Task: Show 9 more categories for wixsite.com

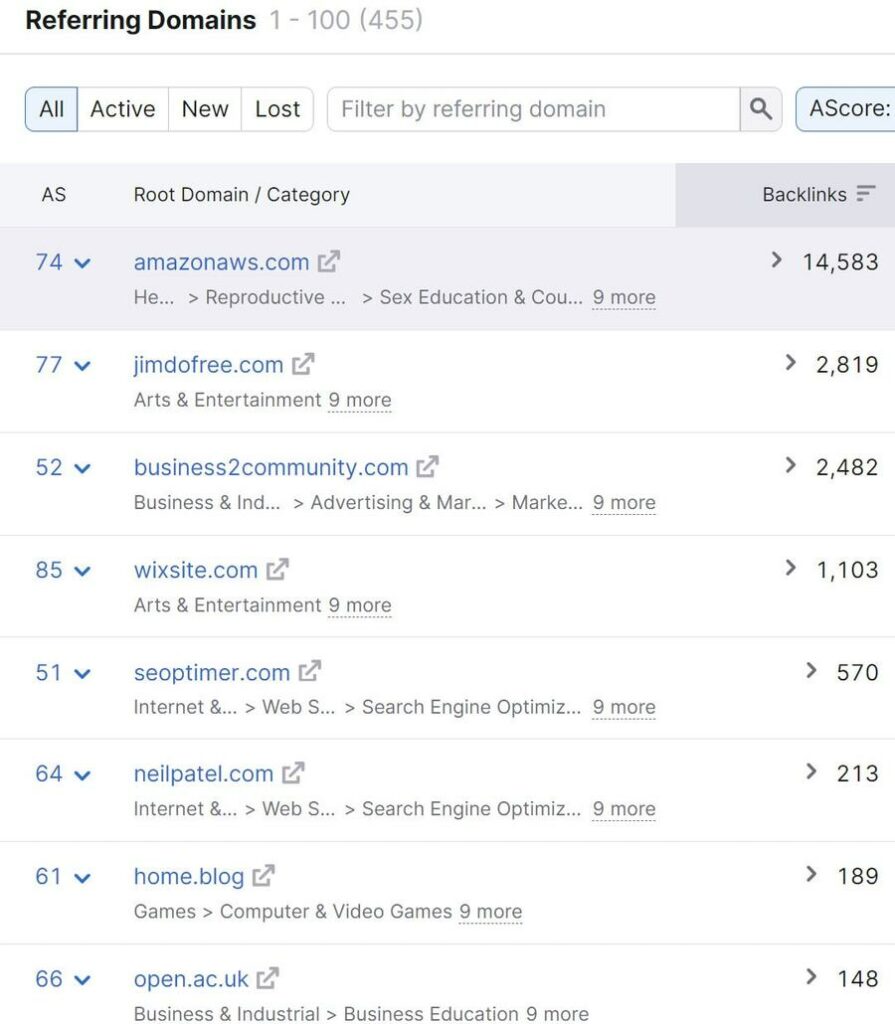Action: click(360, 605)
